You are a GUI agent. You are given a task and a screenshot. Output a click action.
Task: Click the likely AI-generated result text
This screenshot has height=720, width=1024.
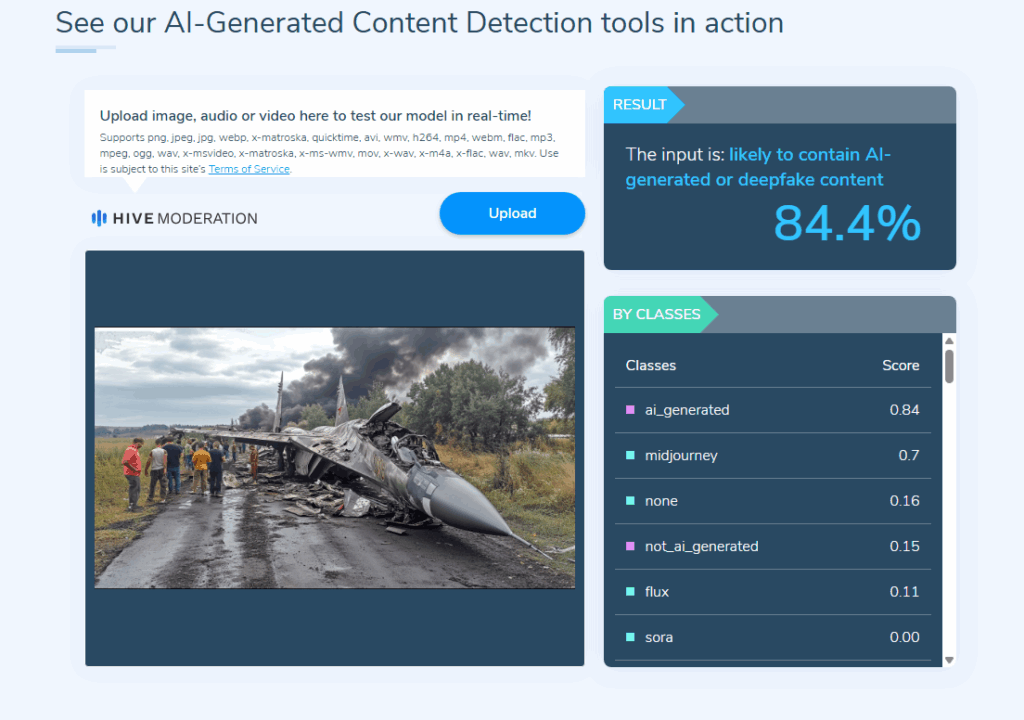tap(758, 167)
